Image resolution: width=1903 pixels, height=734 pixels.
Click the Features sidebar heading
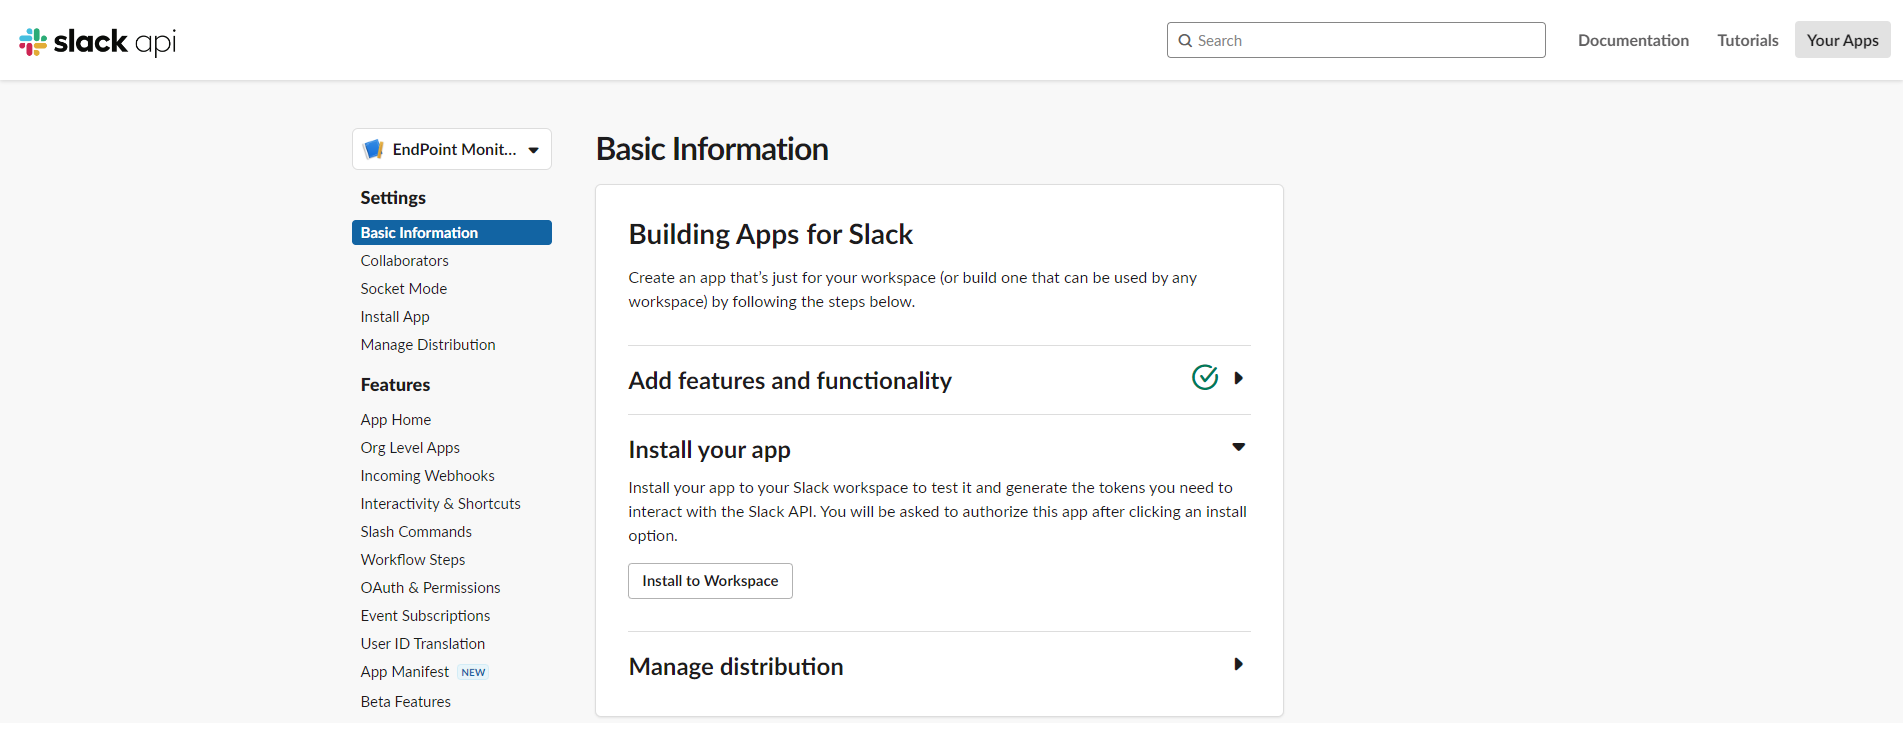tap(395, 385)
